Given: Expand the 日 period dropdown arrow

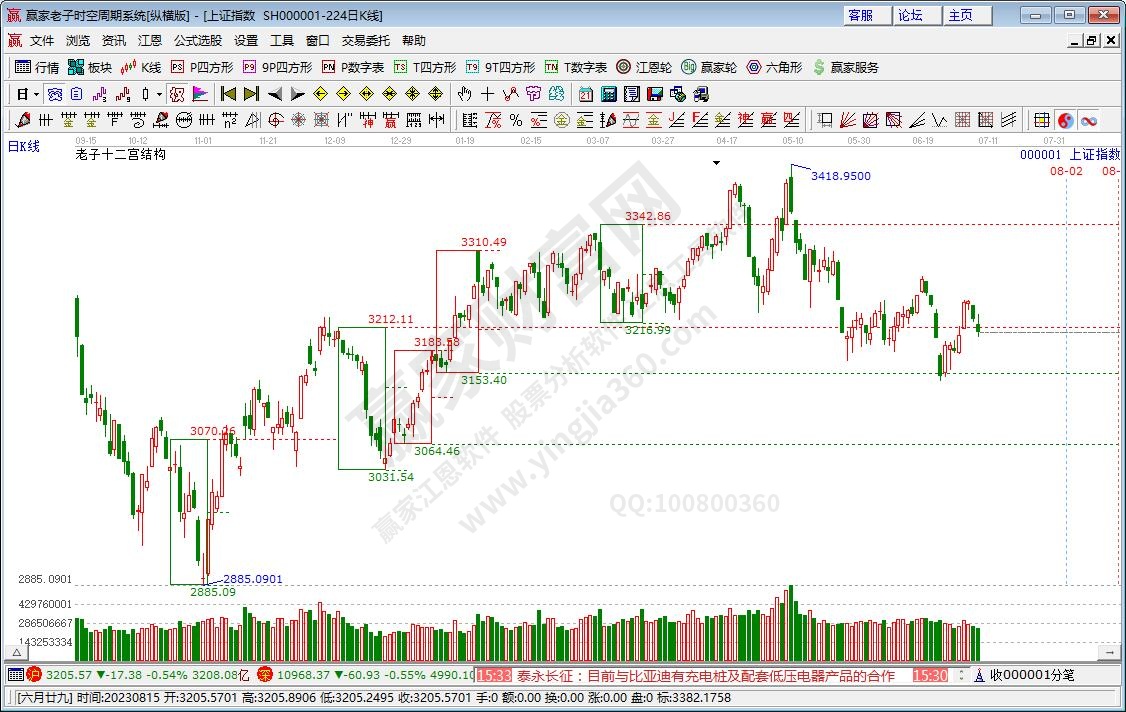Looking at the screenshot, I should point(36,94).
